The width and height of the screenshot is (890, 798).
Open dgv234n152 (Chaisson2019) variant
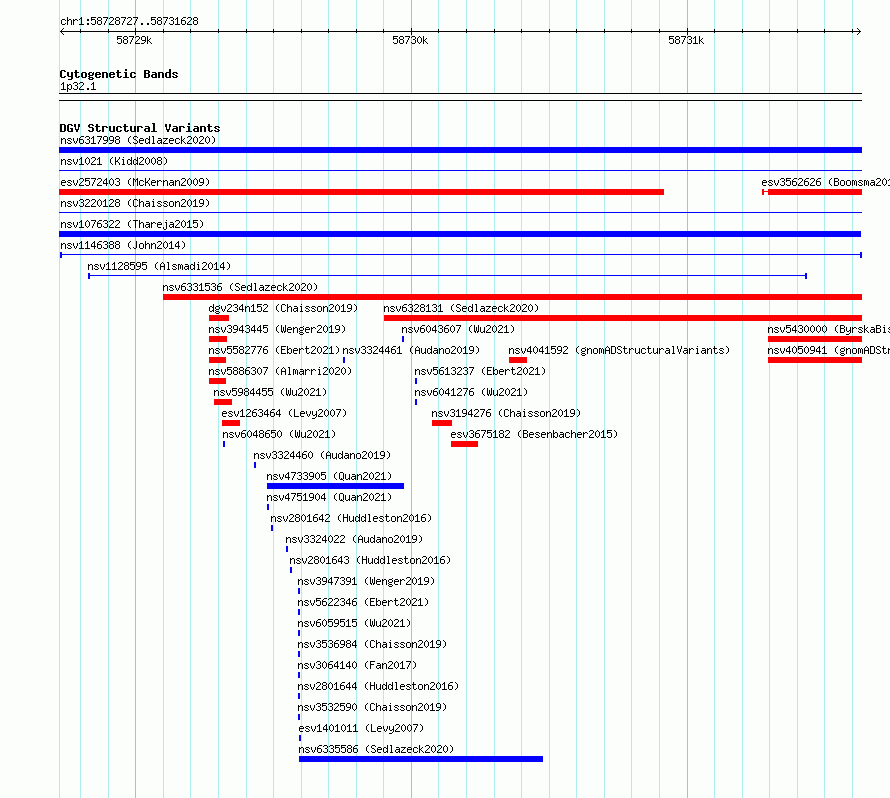(x=283, y=308)
